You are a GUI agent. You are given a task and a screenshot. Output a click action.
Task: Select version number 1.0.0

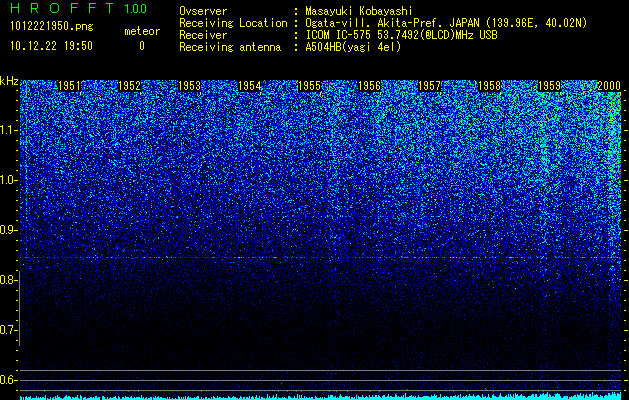pos(136,8)
